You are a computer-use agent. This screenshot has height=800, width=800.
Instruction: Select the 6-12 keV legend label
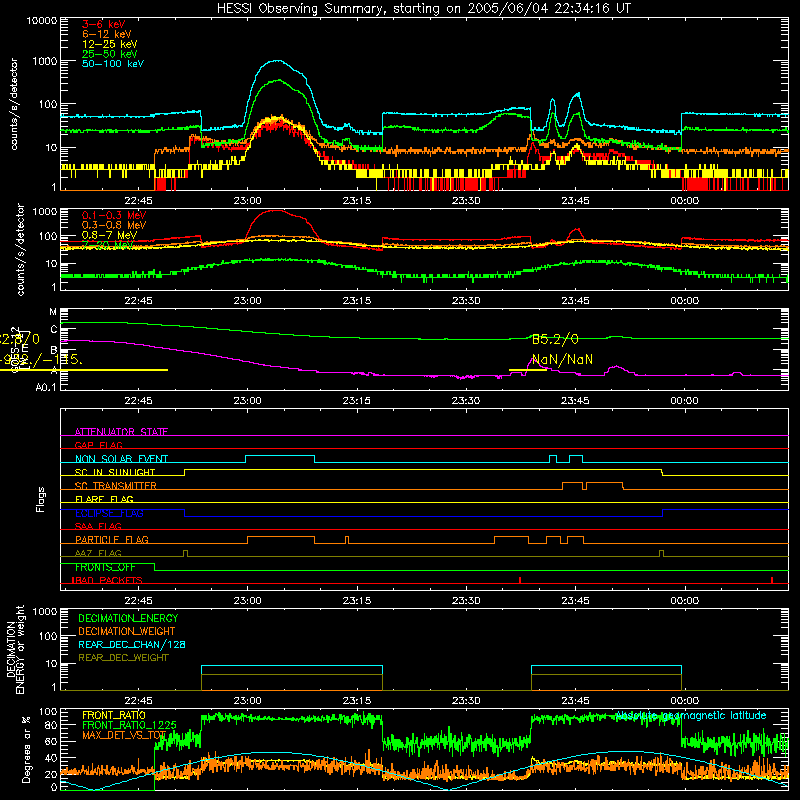pos(107,34)
